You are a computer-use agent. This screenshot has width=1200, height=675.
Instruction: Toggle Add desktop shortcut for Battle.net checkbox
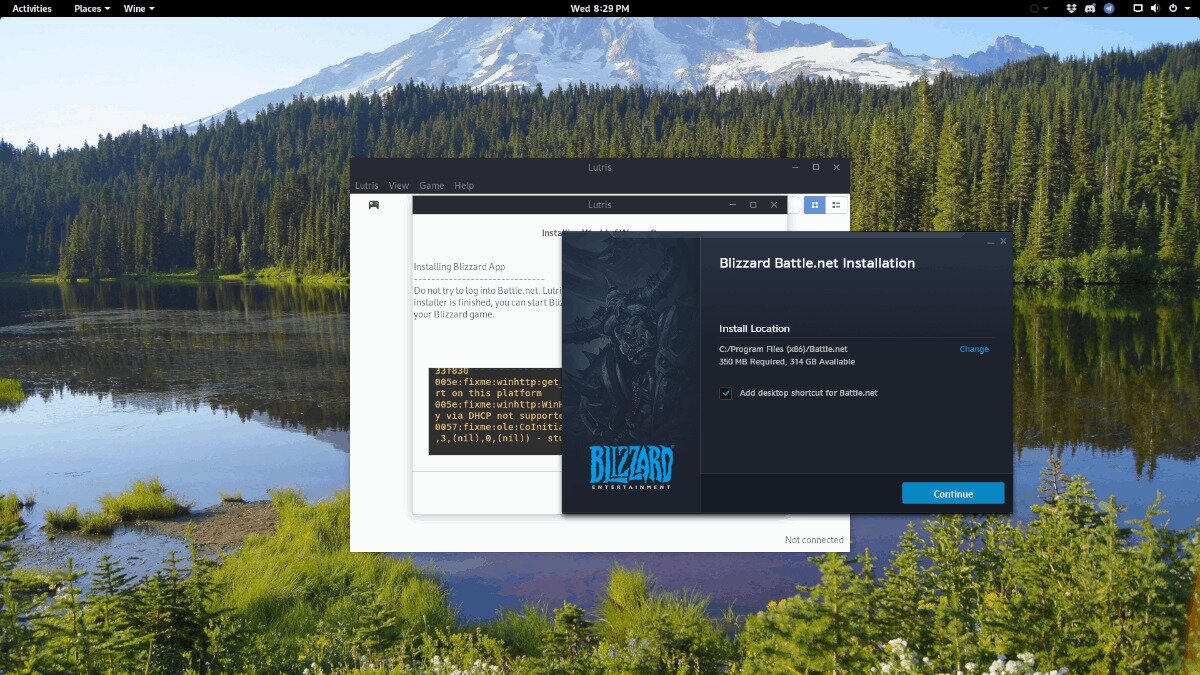coord(725,393)
